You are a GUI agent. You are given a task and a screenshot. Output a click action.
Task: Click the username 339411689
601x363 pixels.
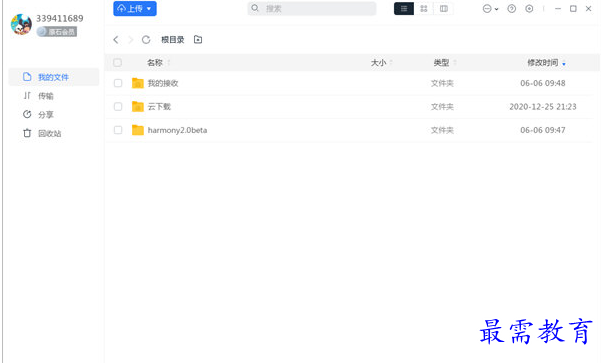tap(59, 18)
